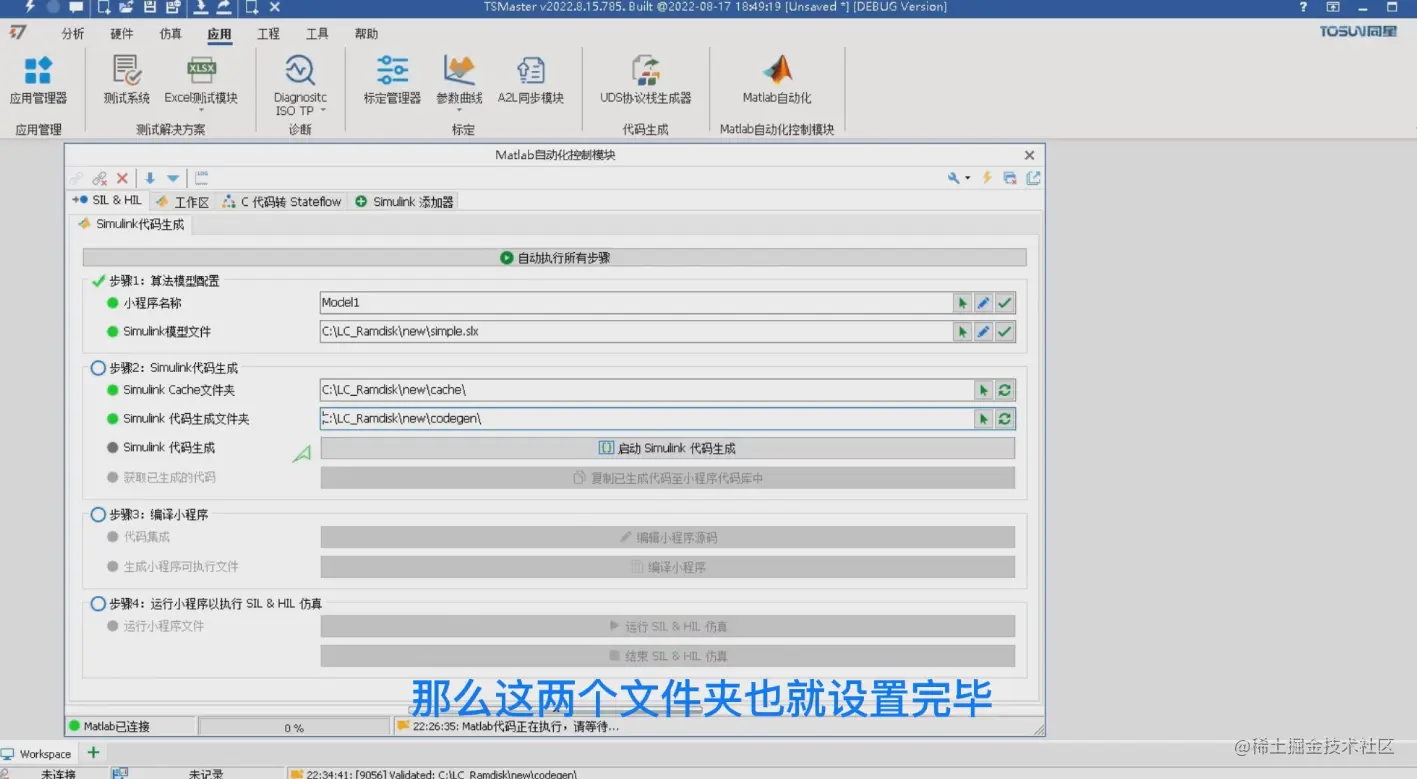The image size is (1417, 779).
Task: Expand the Excel测试模块 dropdown arrow
Action: point(201,111)
